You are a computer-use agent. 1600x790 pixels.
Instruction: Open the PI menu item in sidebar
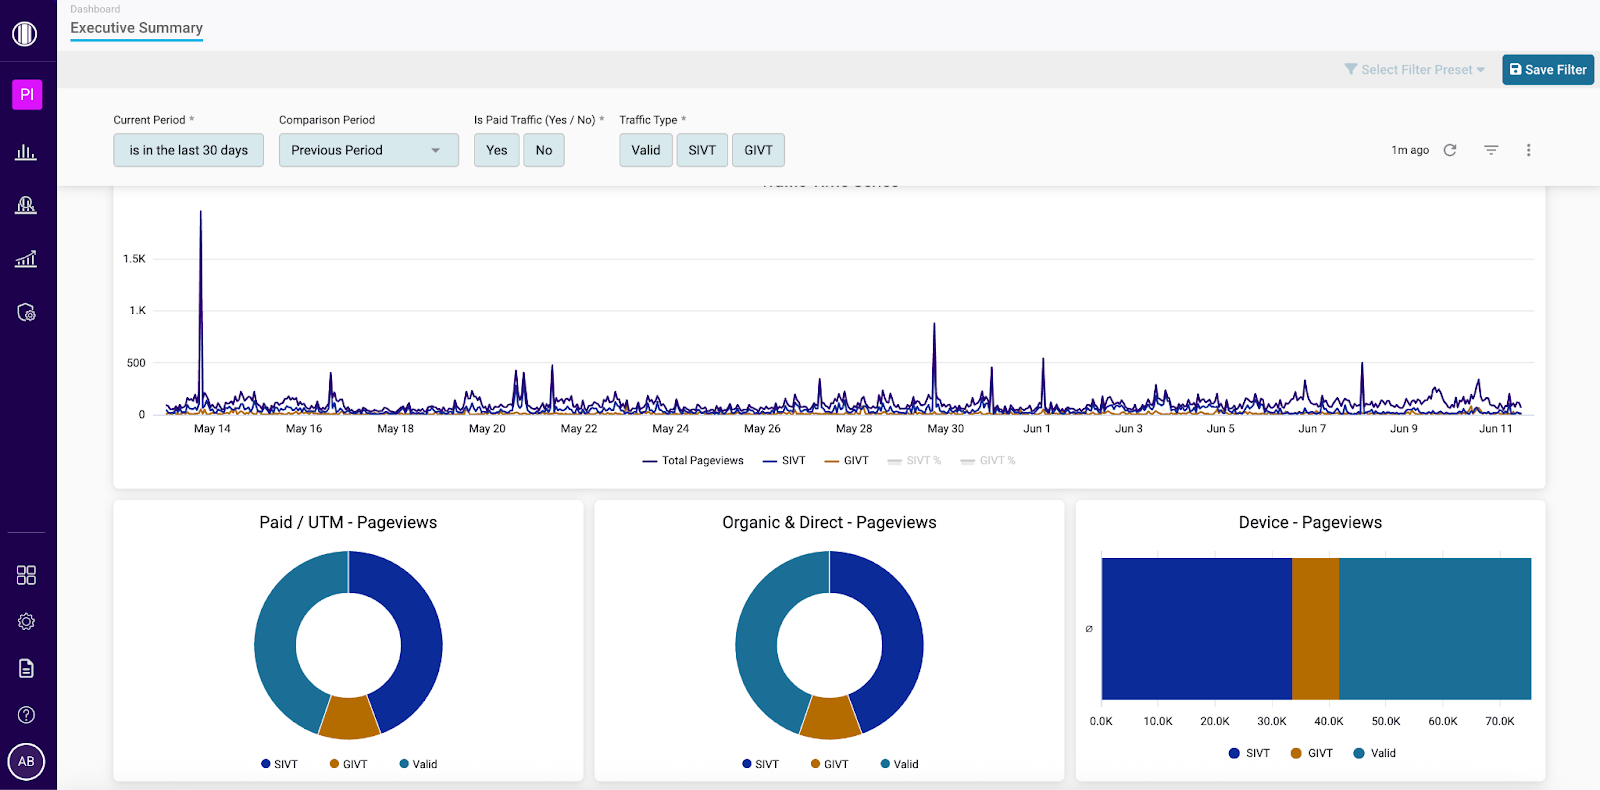point(27,94)
